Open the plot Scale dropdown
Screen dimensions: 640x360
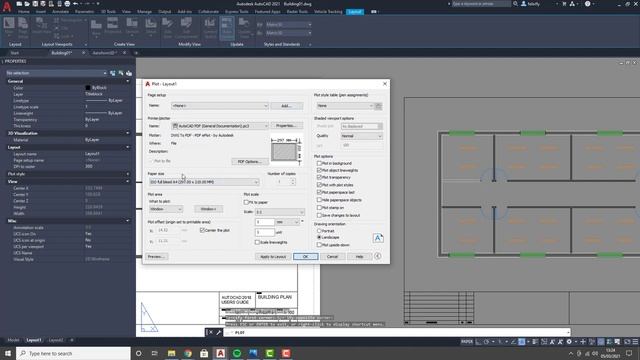280,212
